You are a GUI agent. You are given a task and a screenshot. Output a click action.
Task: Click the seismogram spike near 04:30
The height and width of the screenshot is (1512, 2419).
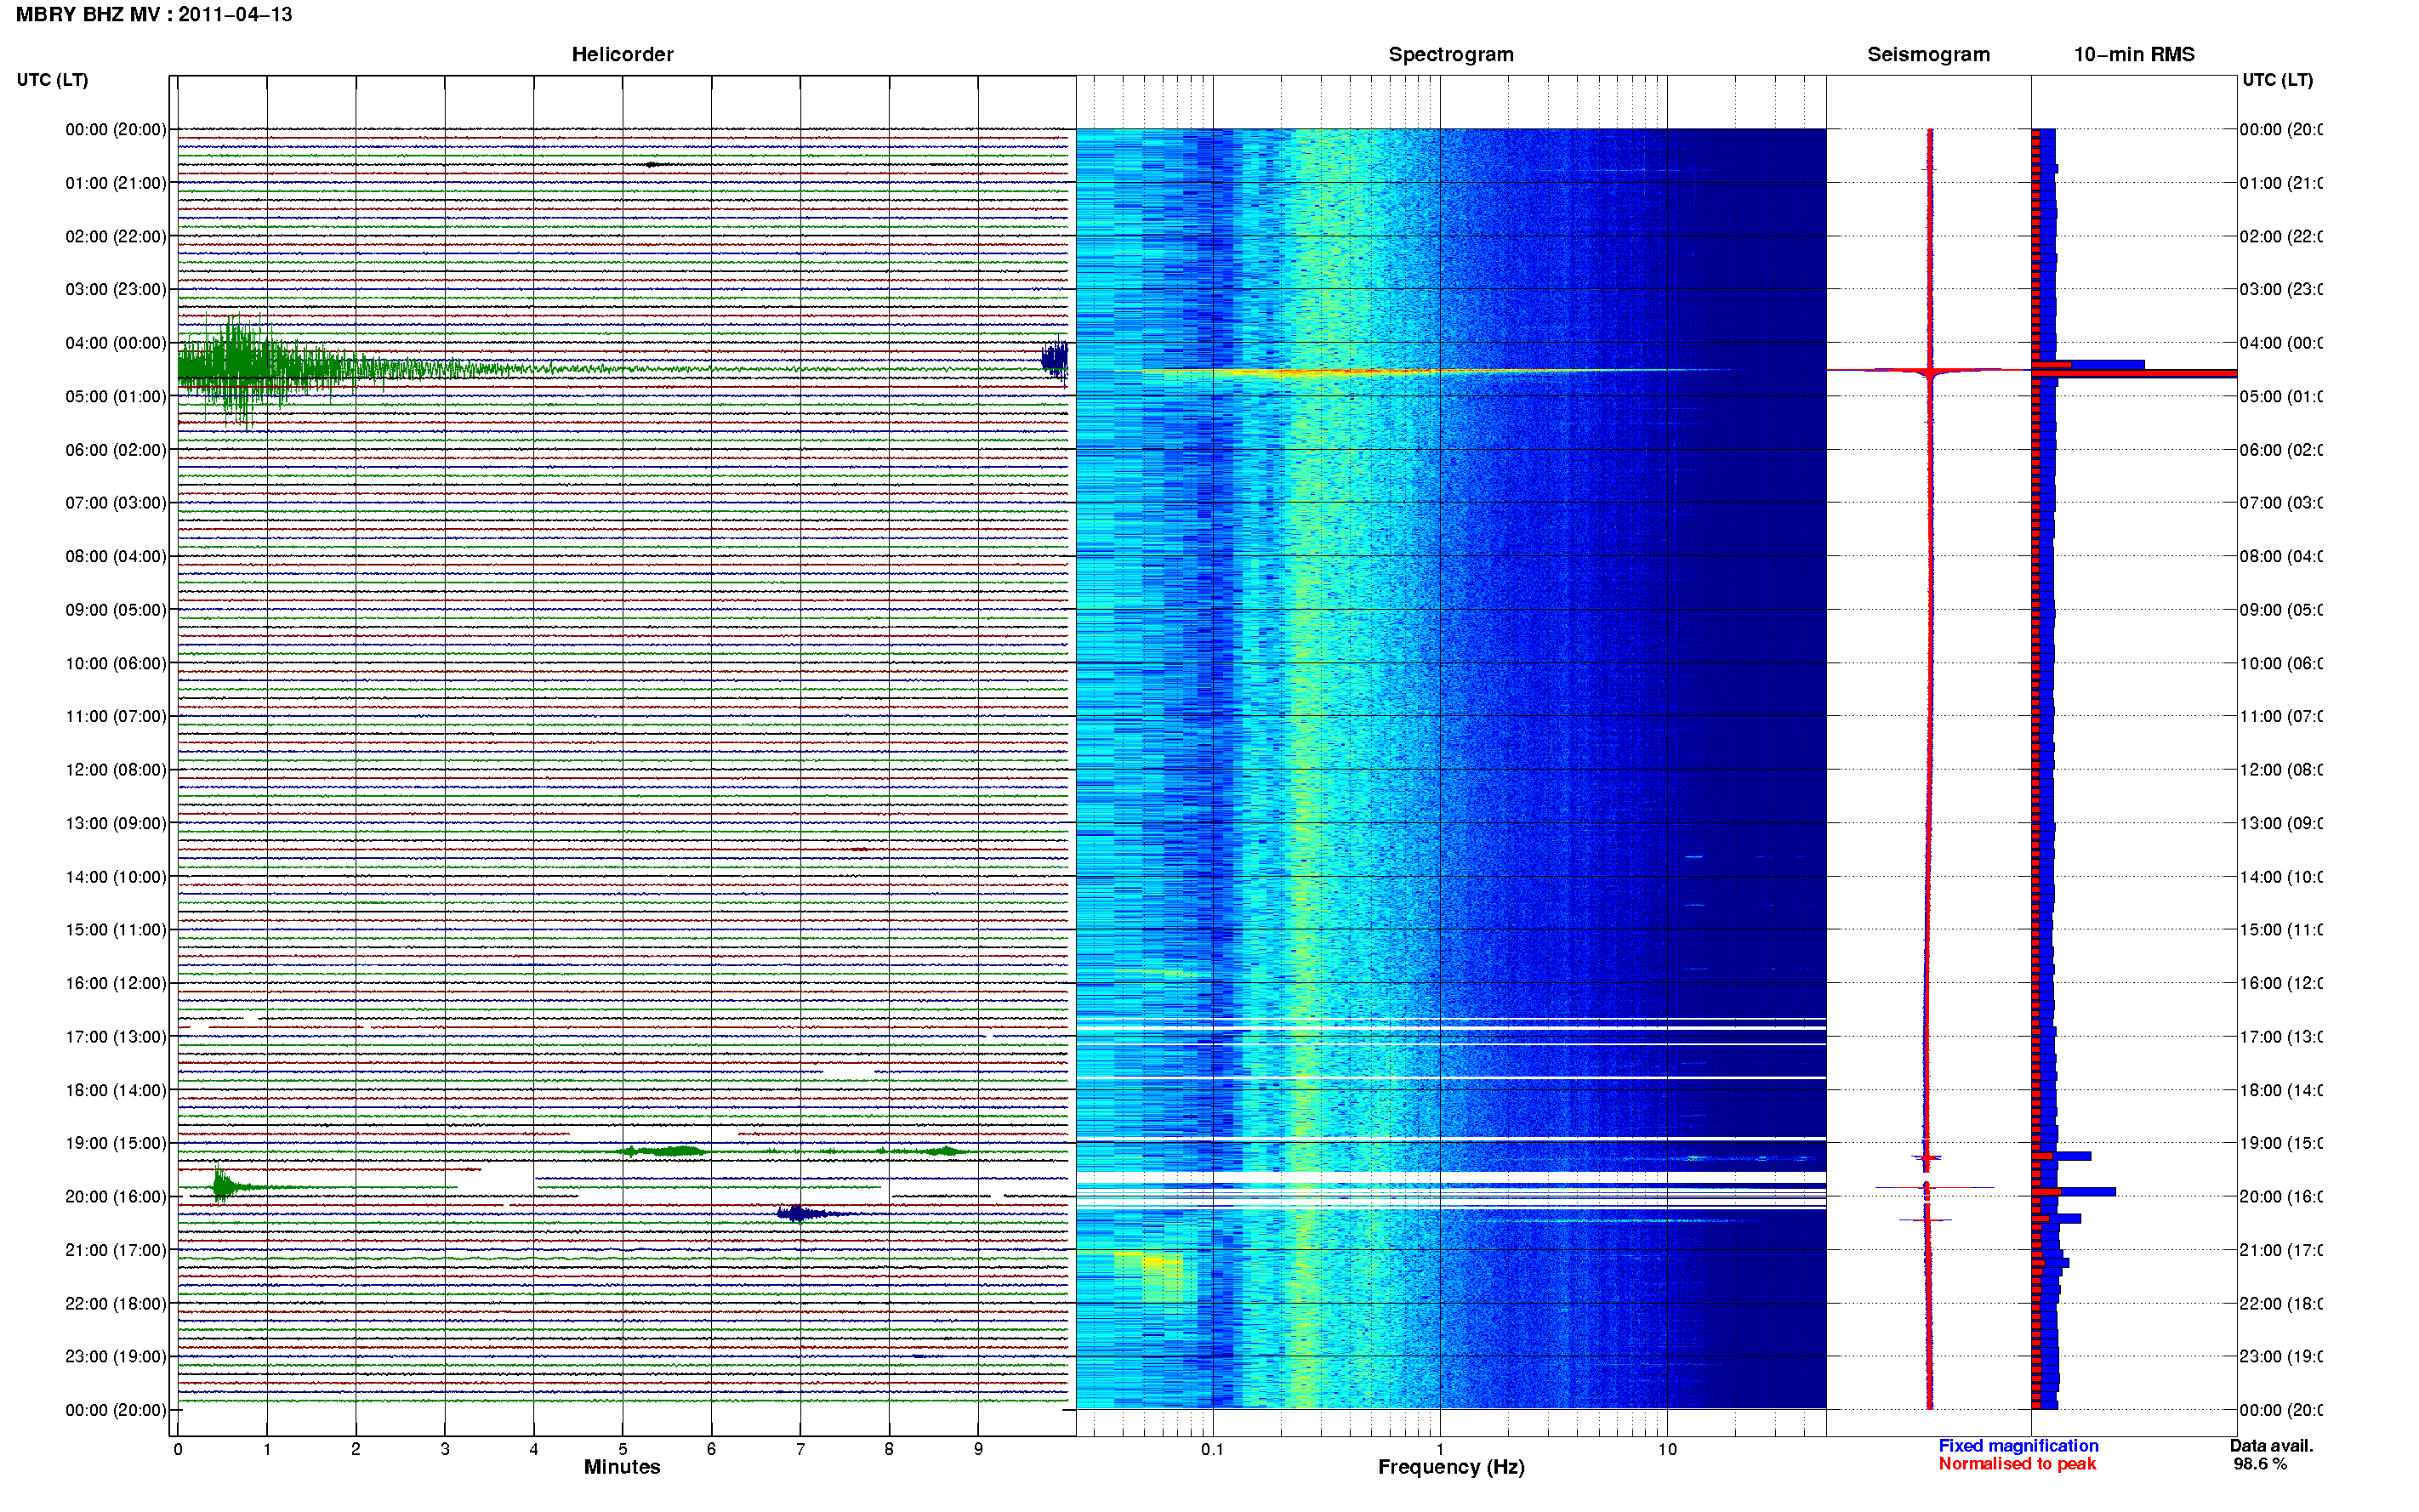[x=1929, y=372]
